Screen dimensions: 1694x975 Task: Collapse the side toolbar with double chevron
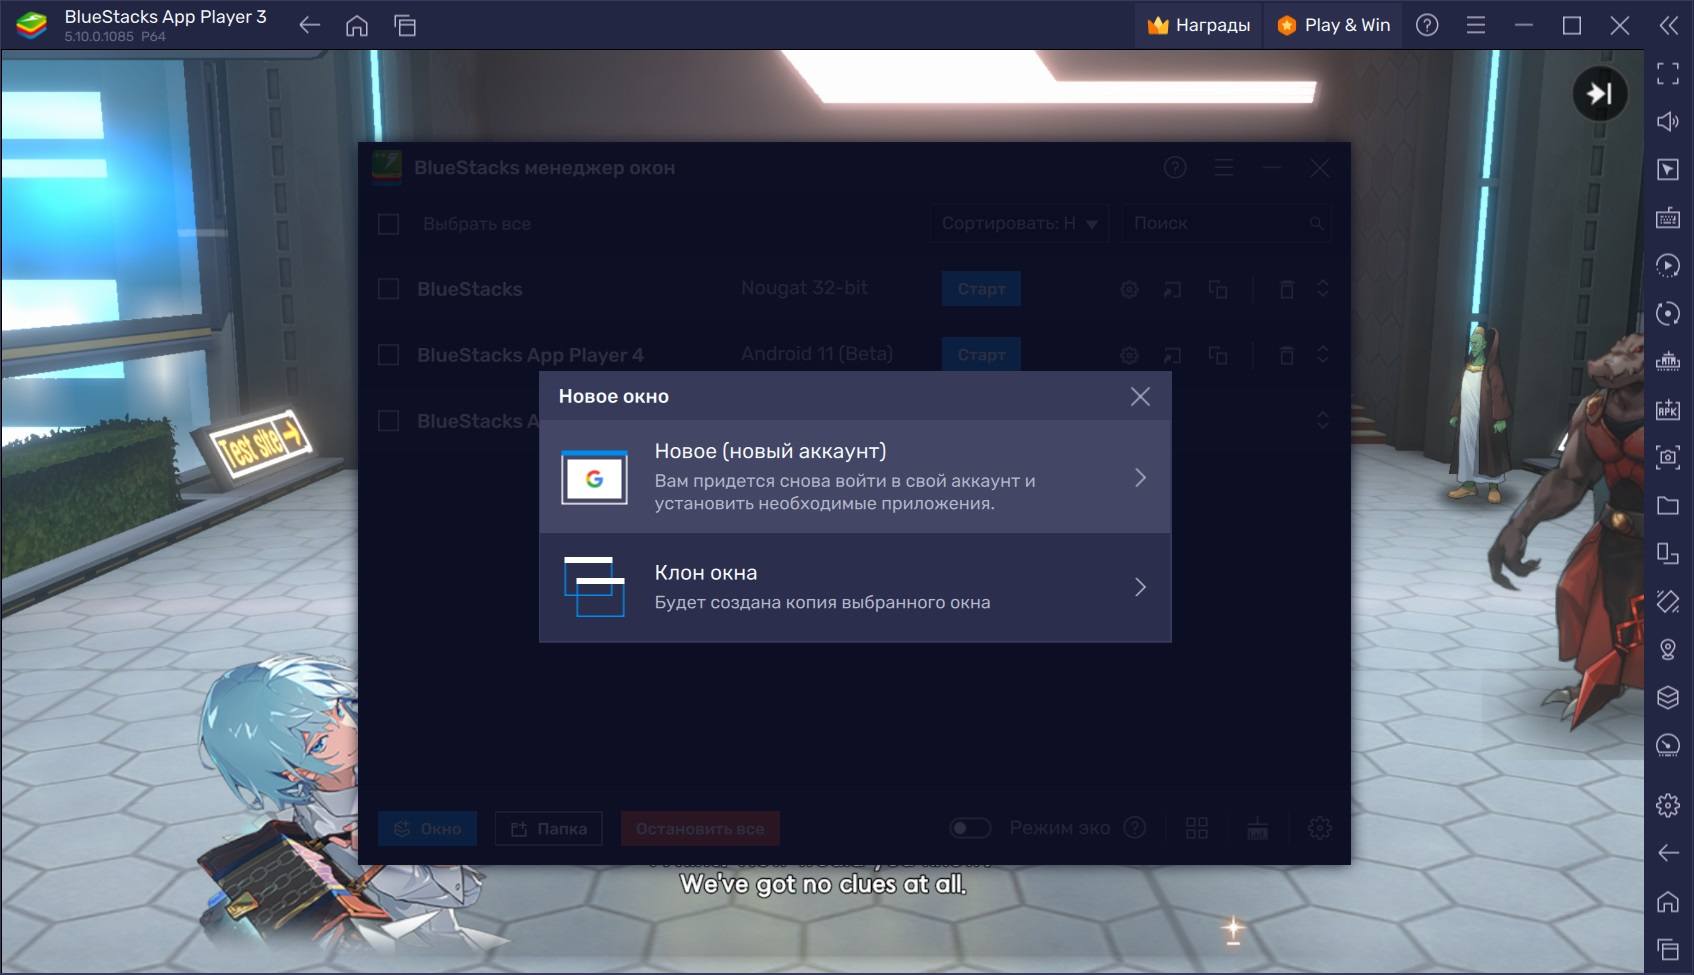point(1668,25)
